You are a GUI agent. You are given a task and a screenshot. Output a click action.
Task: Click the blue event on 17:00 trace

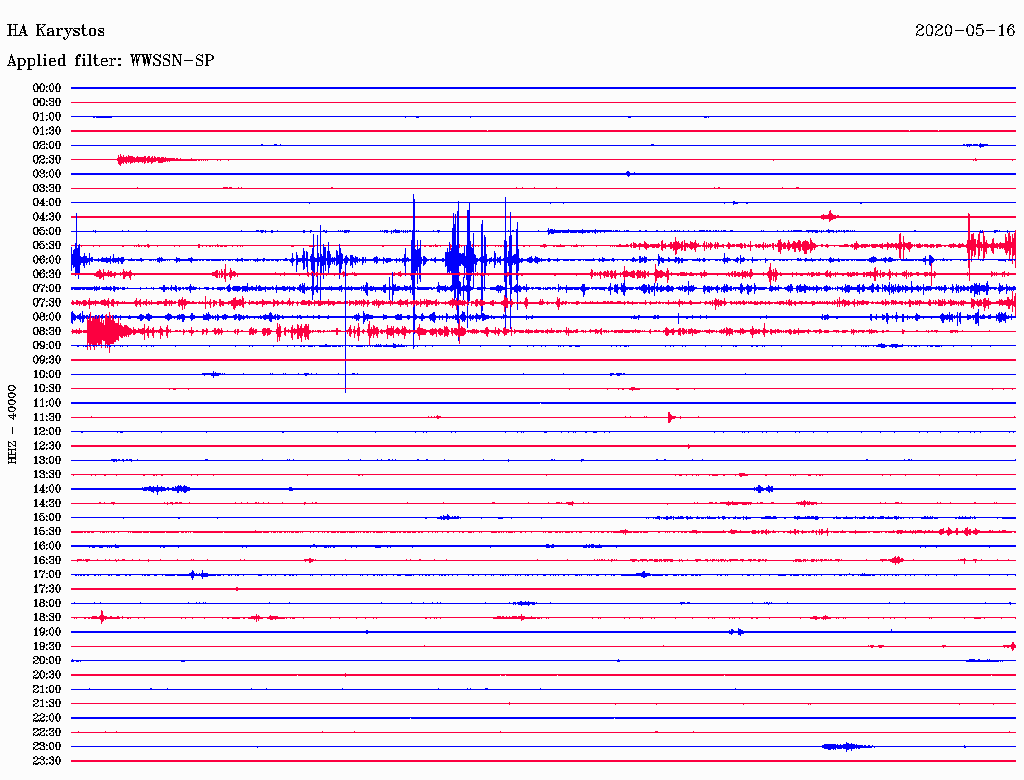click(x=198, y=575)
